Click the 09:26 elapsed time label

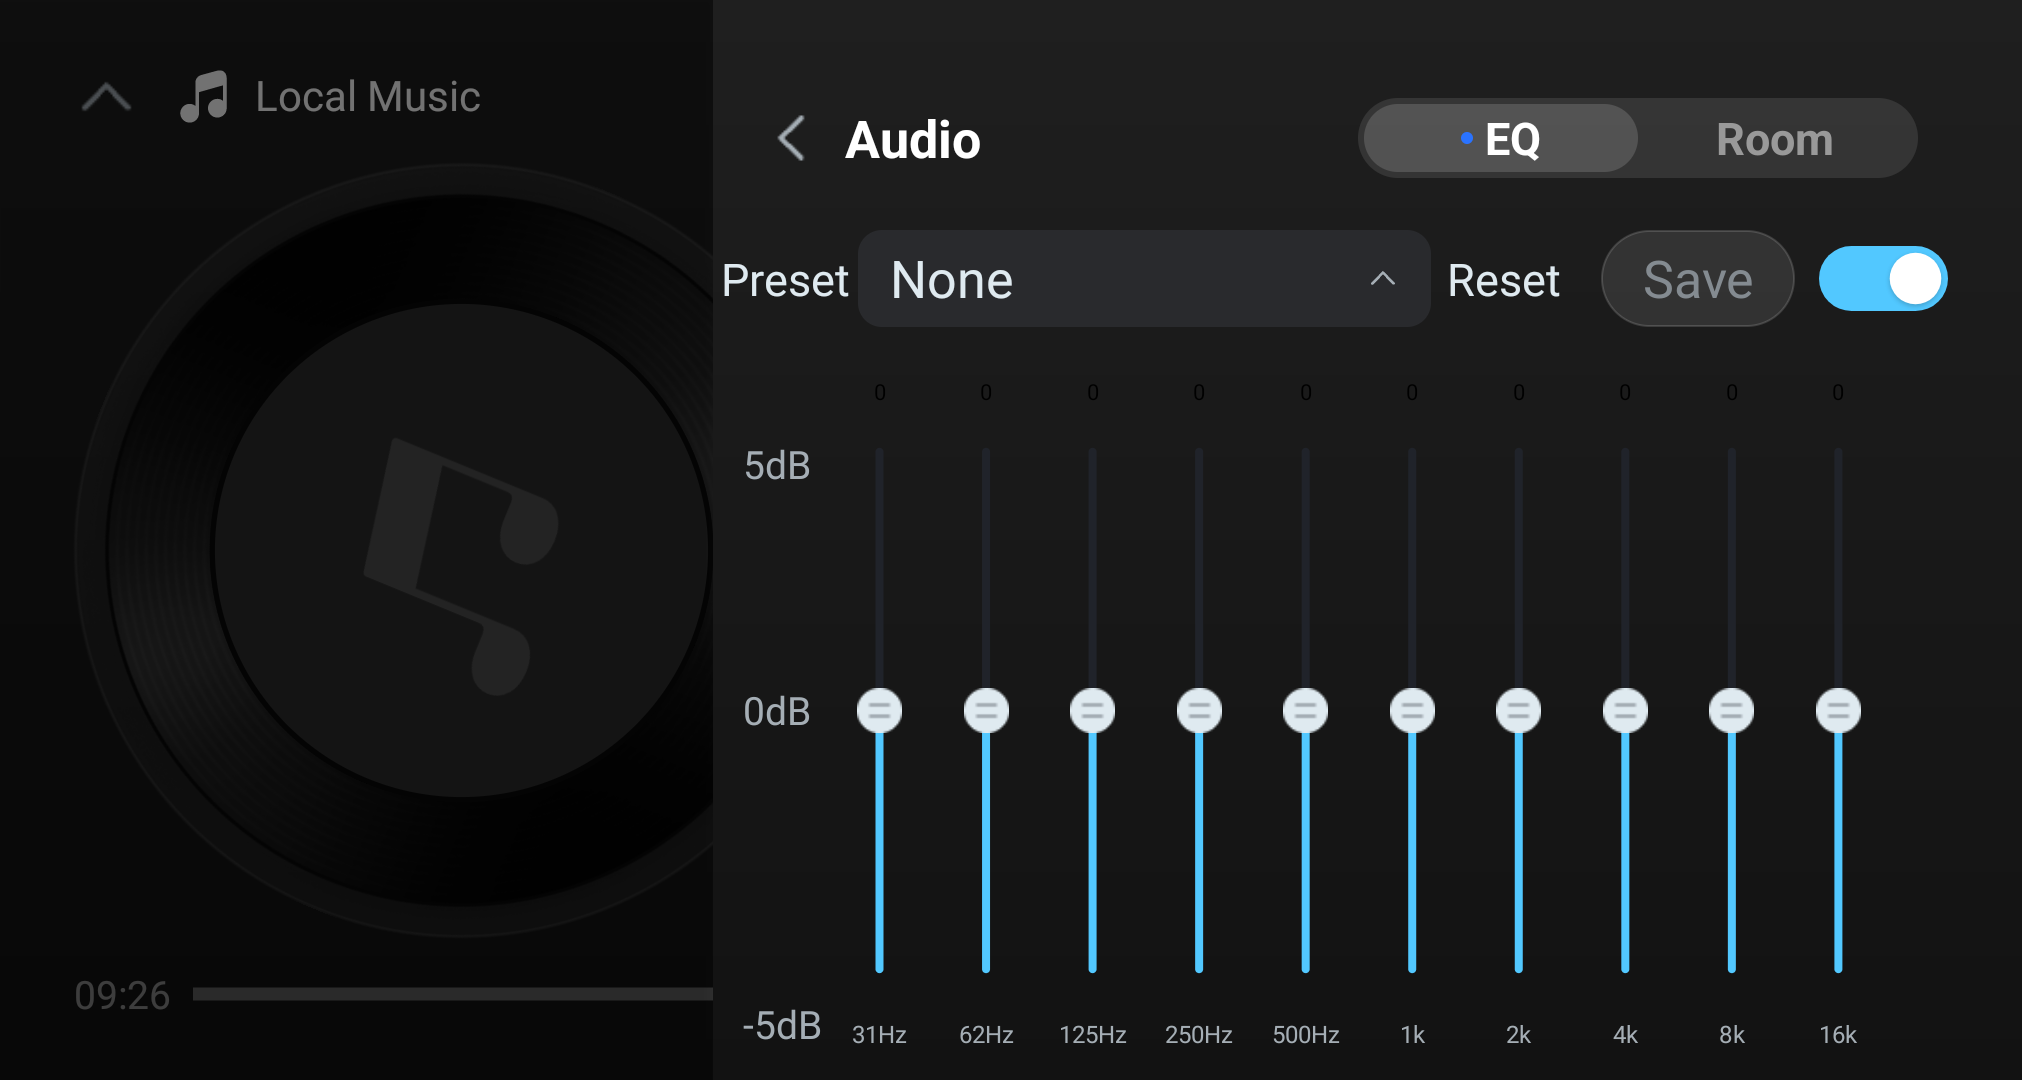pos(122,996)
